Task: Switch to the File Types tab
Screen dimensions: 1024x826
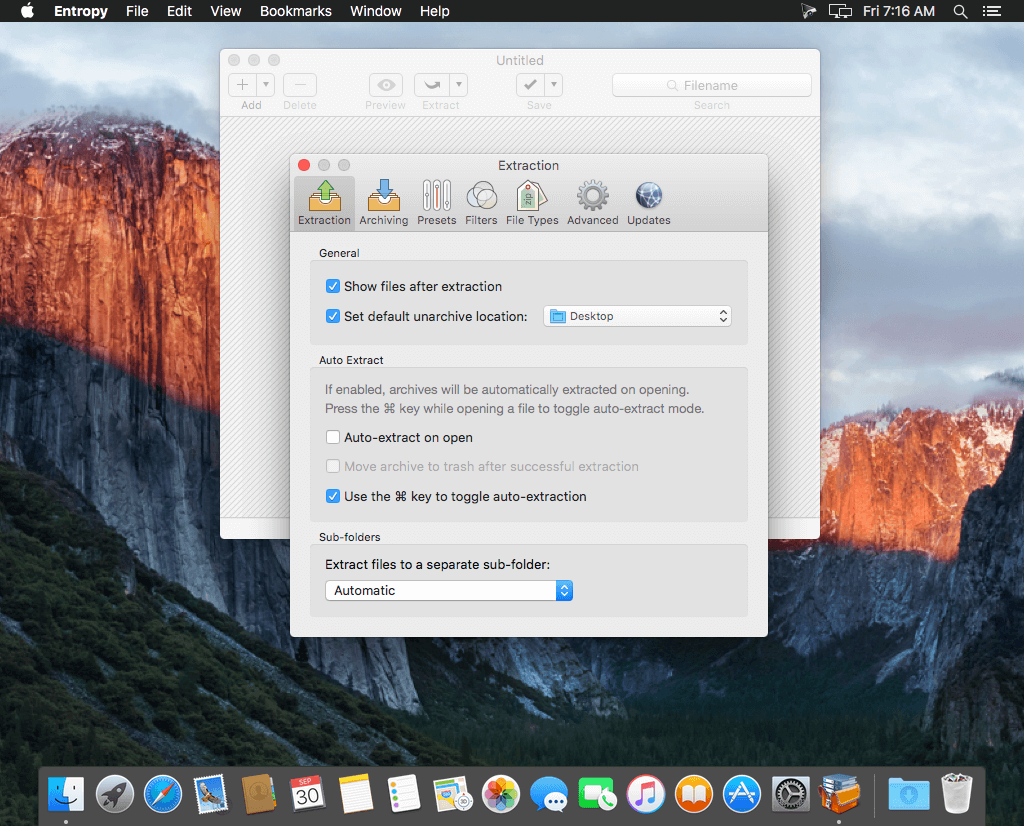Action: 532,203
